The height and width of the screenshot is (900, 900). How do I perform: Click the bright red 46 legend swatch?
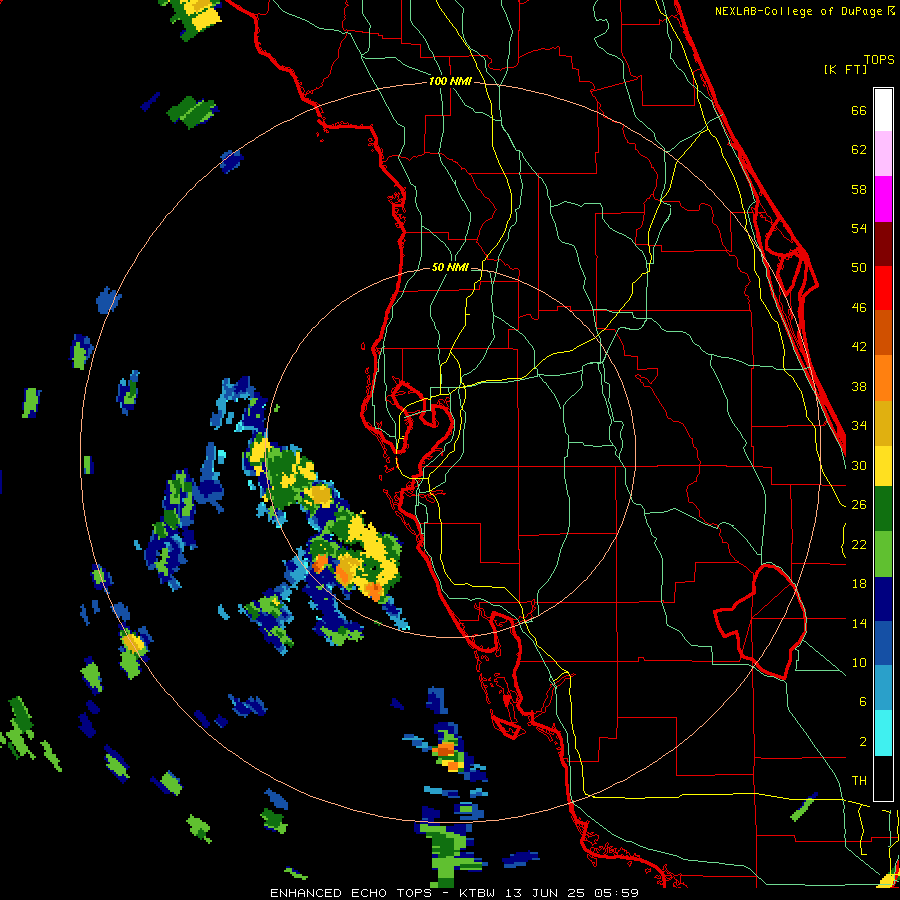click(883, 288)
